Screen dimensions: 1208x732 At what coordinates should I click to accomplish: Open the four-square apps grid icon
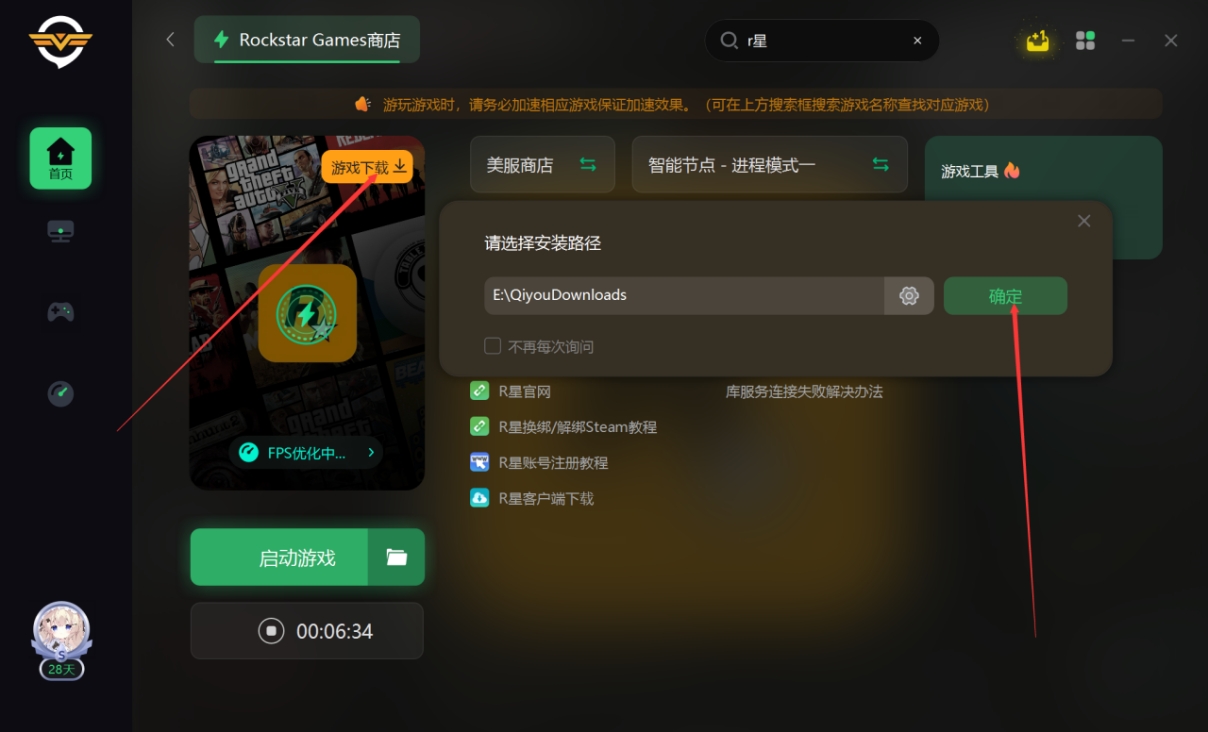(x=1085, y=41)
